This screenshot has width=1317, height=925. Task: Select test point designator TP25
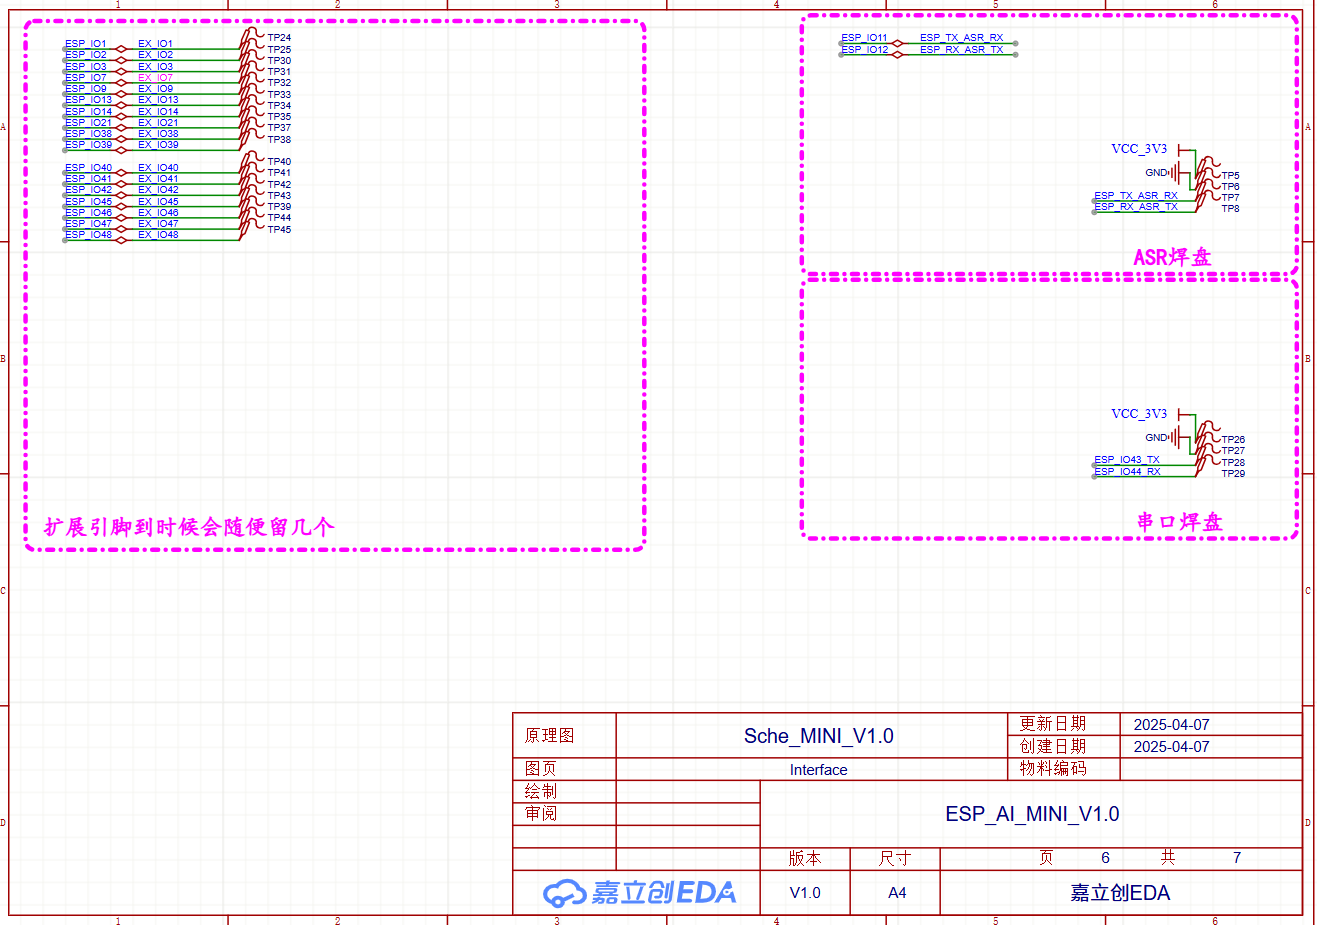(279, 50)
